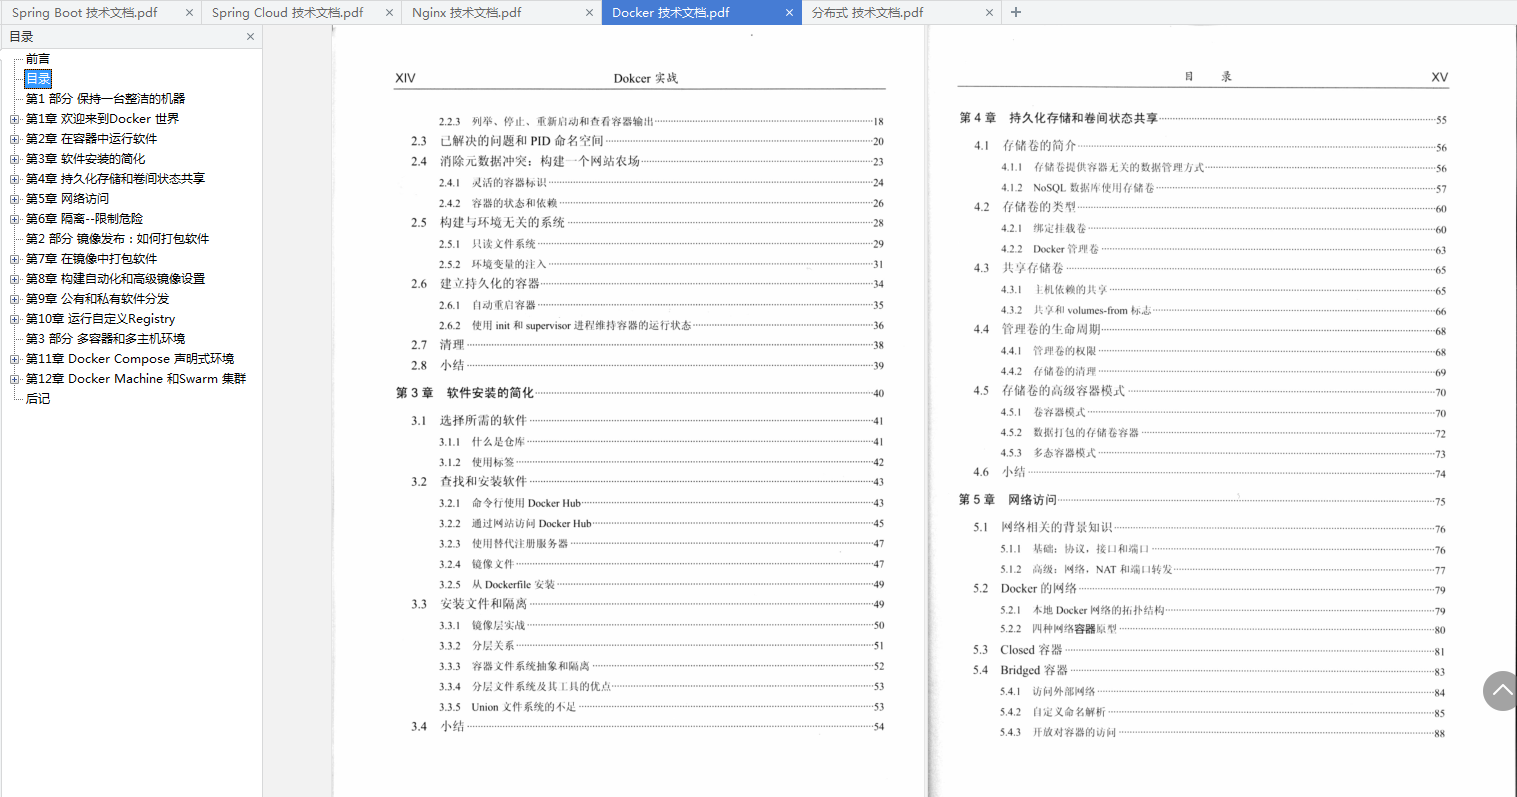The width and height of the screenshot is (1517, 797).
Task: Click TOC entry 2.5 构建与环境无关的系统
Action: (647, 223)
